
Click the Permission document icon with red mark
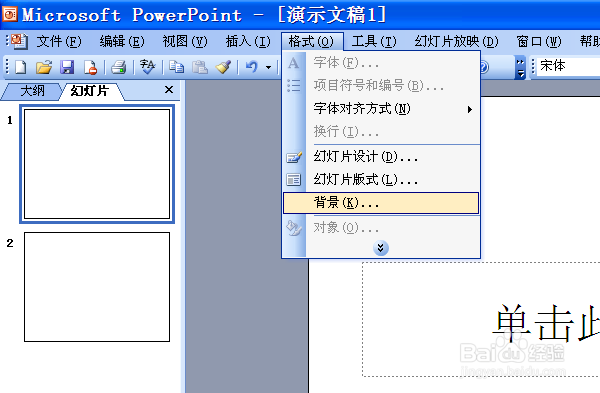point(91,67)
